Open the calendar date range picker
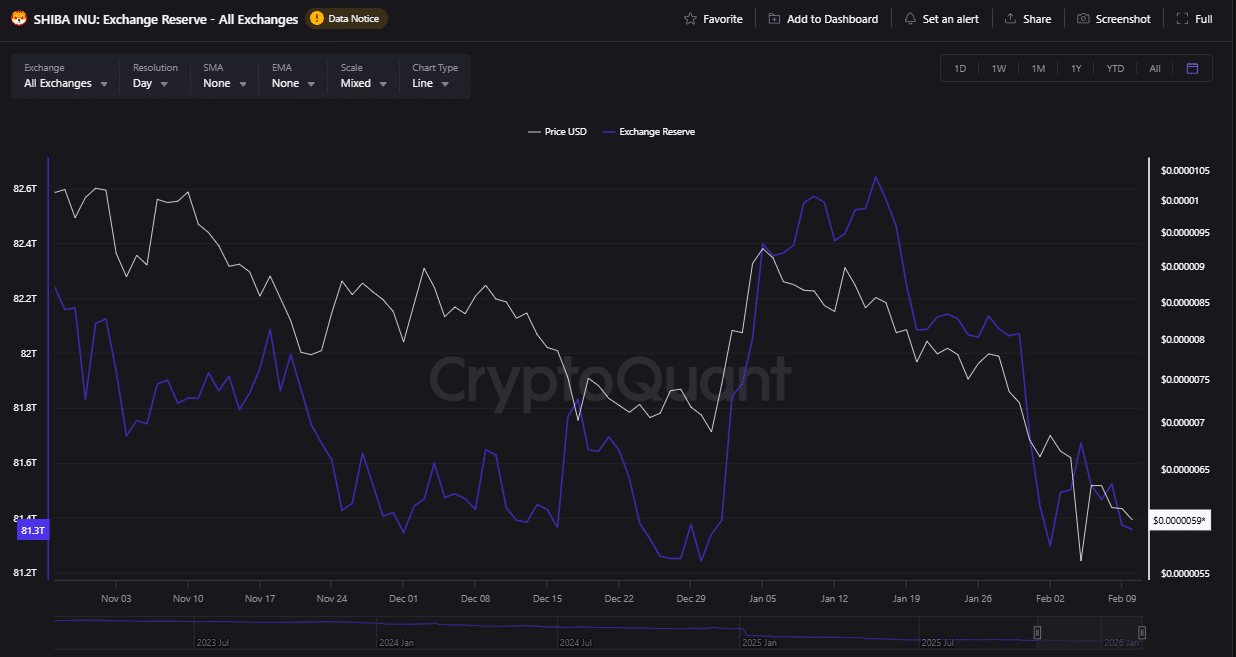The image size is (1236, 657). (1191, 68)
